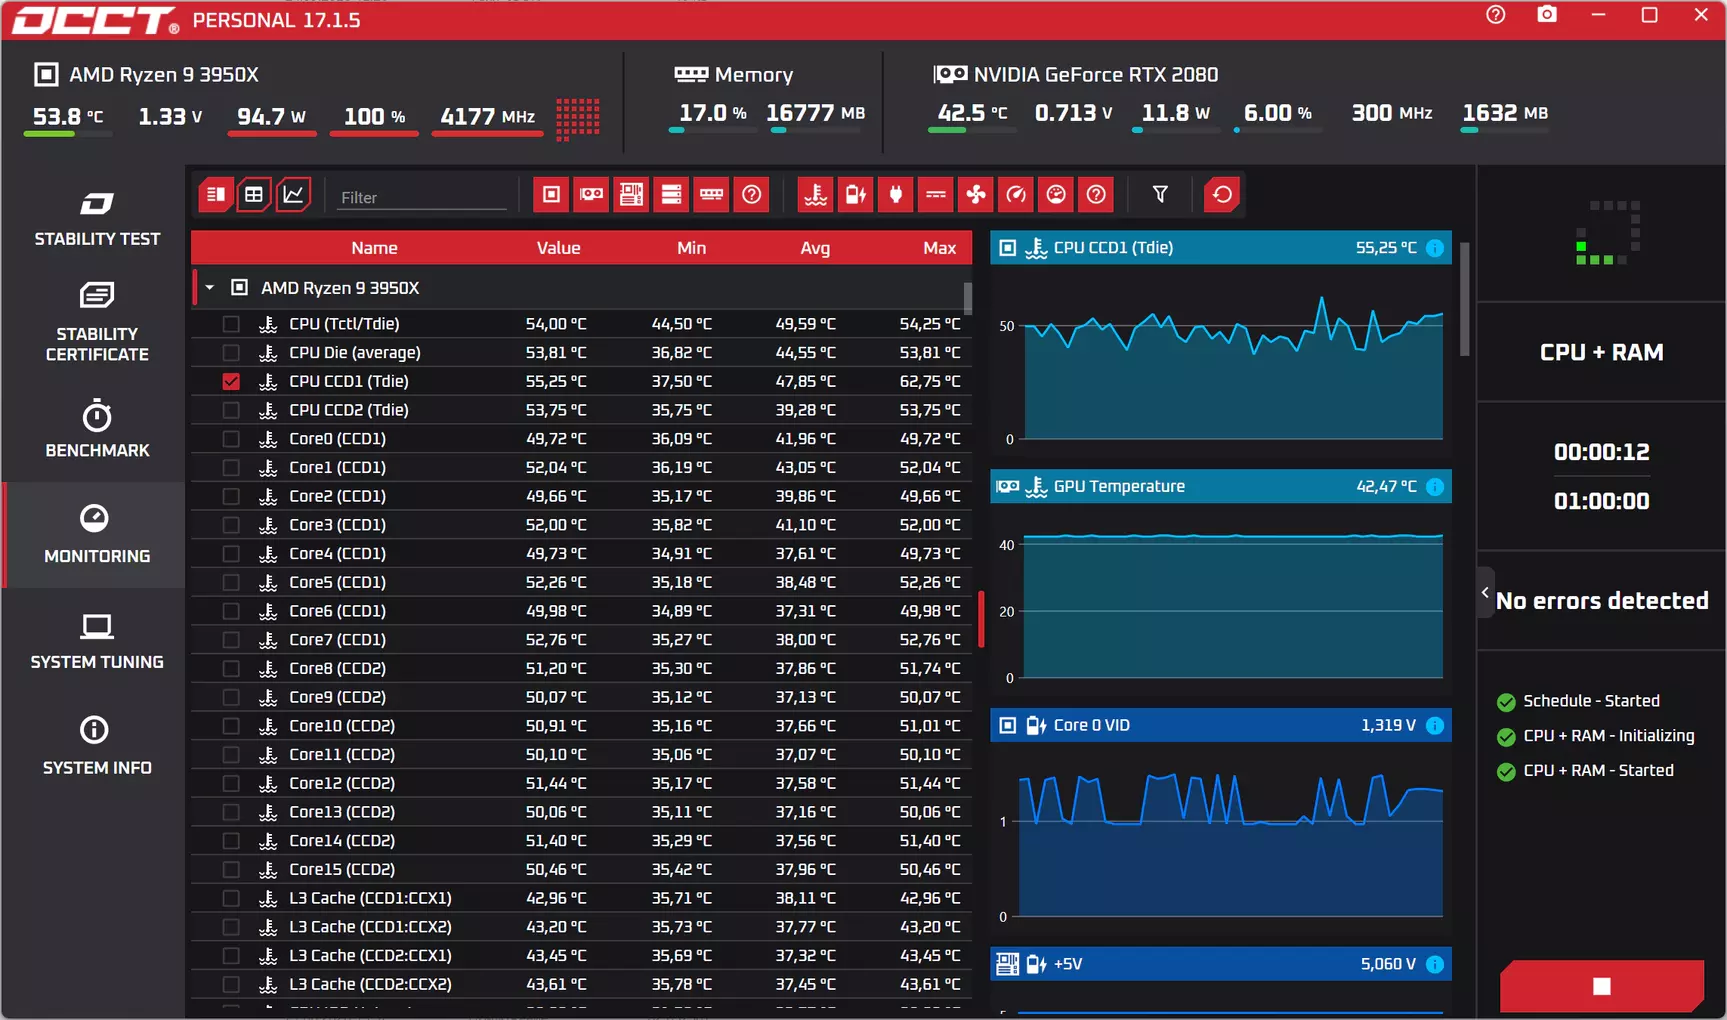Toggle the memory sensors filter
1727x1020 pixels.
(711, 195)
